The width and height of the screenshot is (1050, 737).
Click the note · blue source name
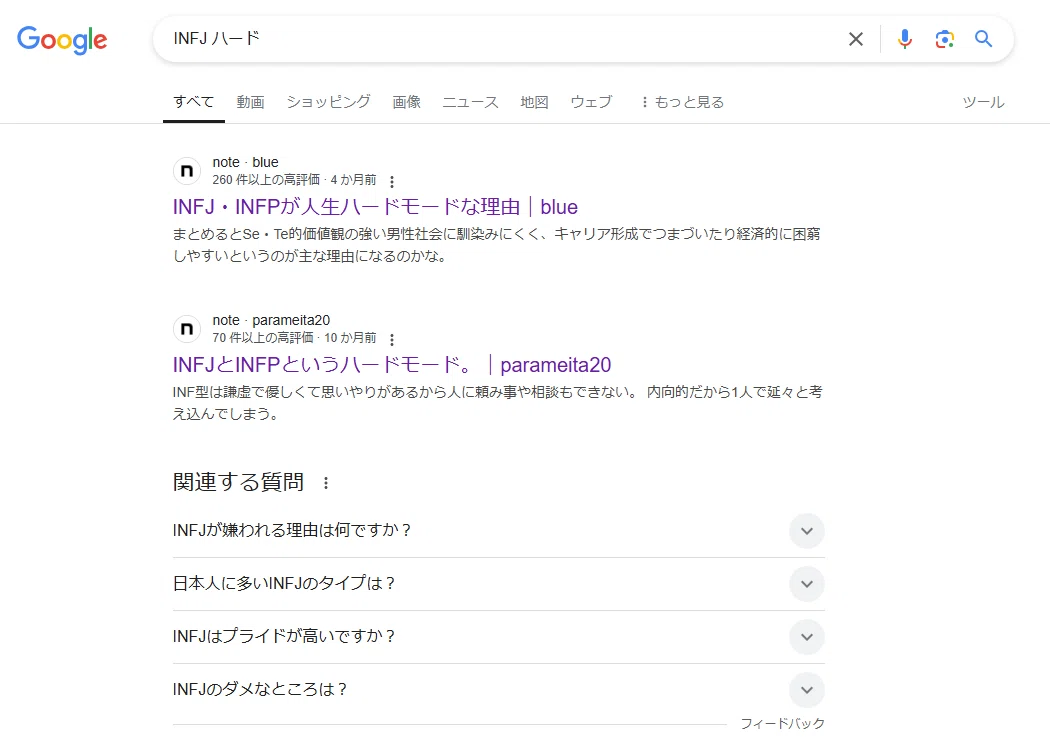pos(245,162)
